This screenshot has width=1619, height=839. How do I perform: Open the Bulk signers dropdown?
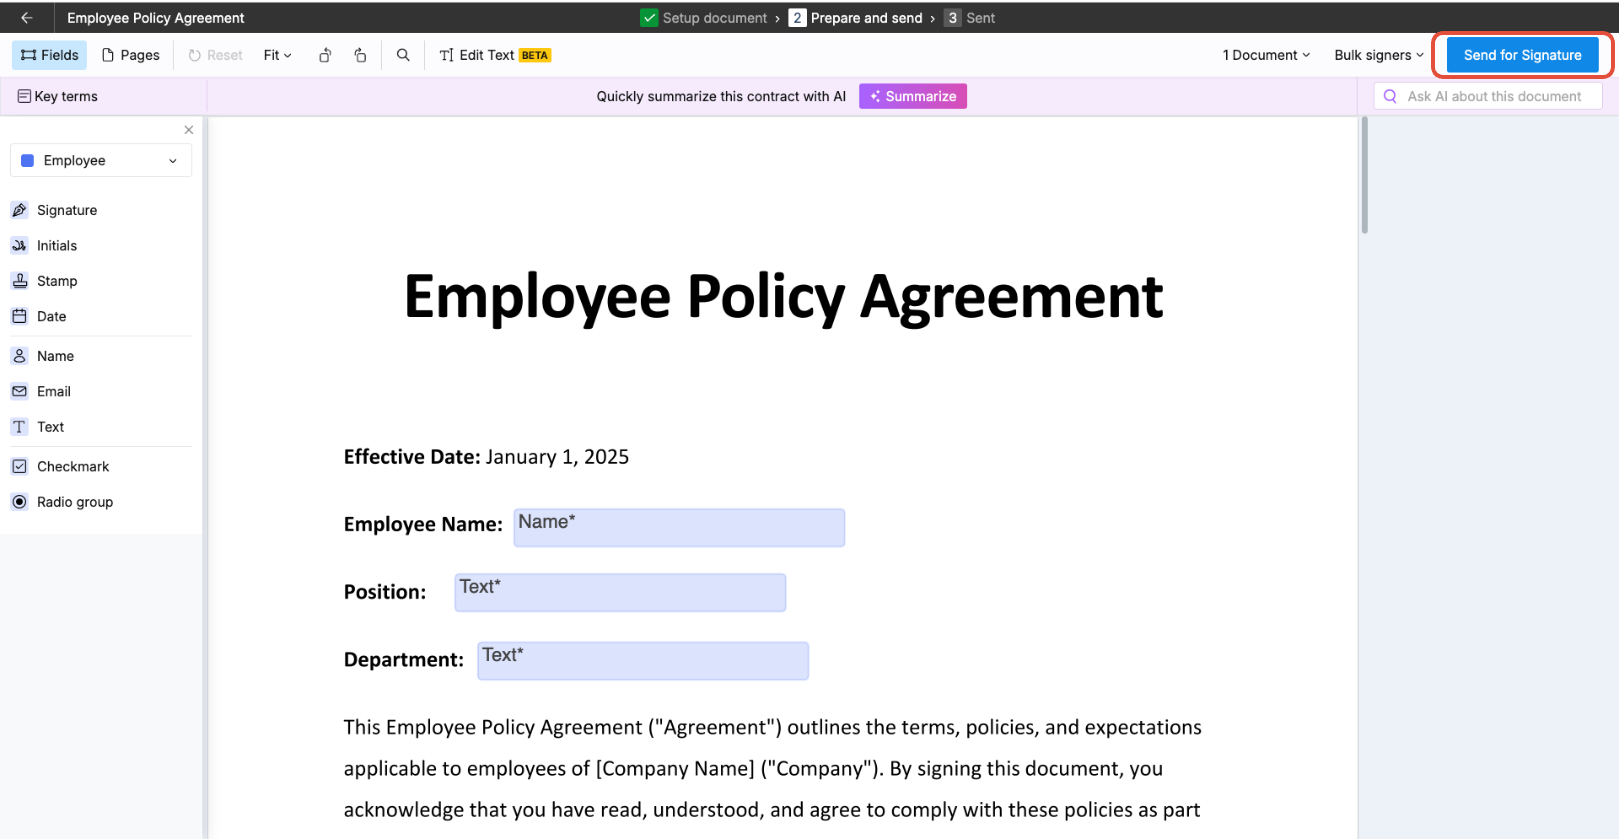1379,55
